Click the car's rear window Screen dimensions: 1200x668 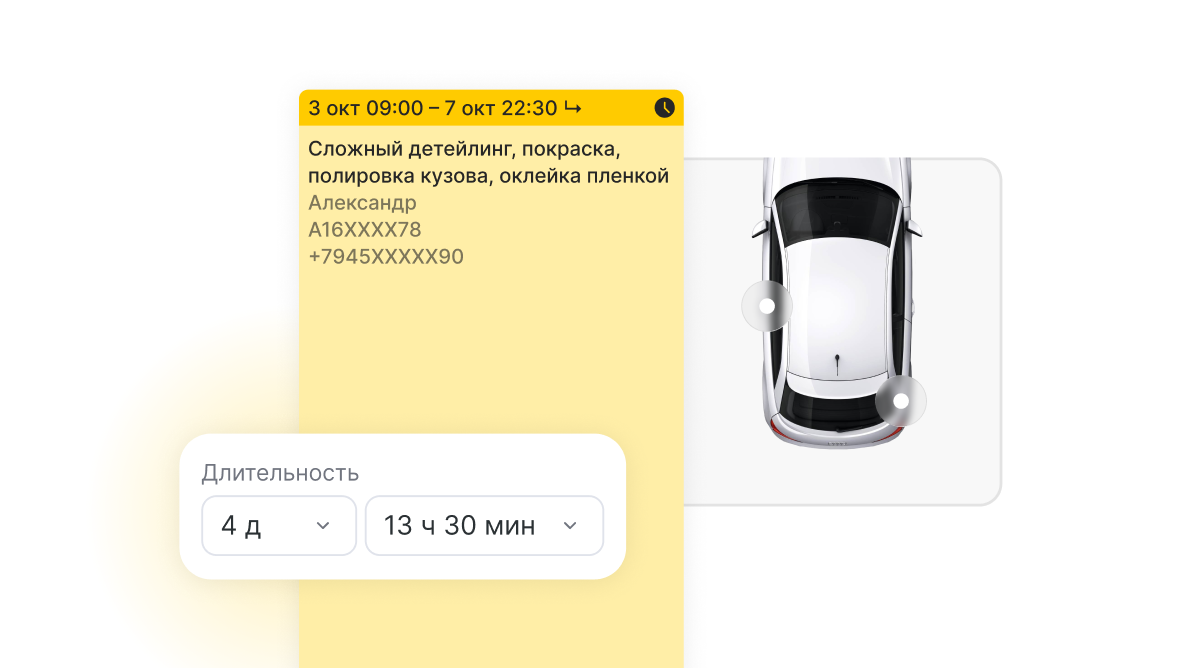tap(836, 403)
